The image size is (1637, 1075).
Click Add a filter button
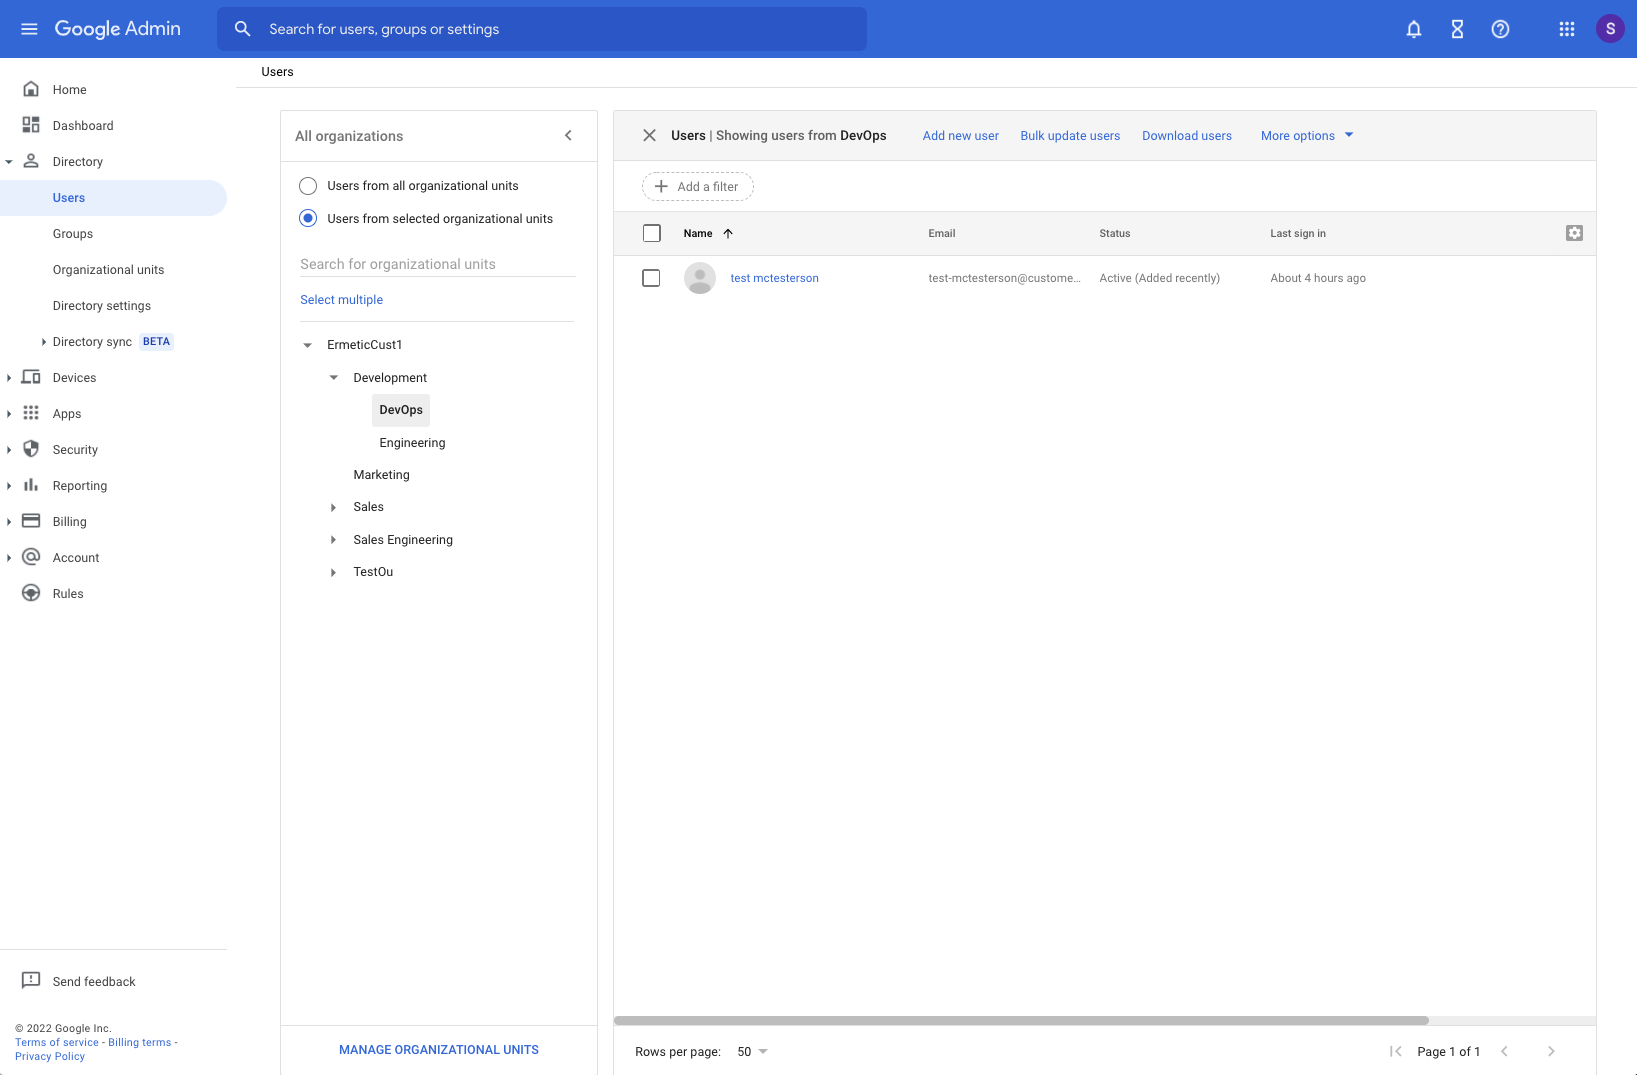click(x=697, y=186)
